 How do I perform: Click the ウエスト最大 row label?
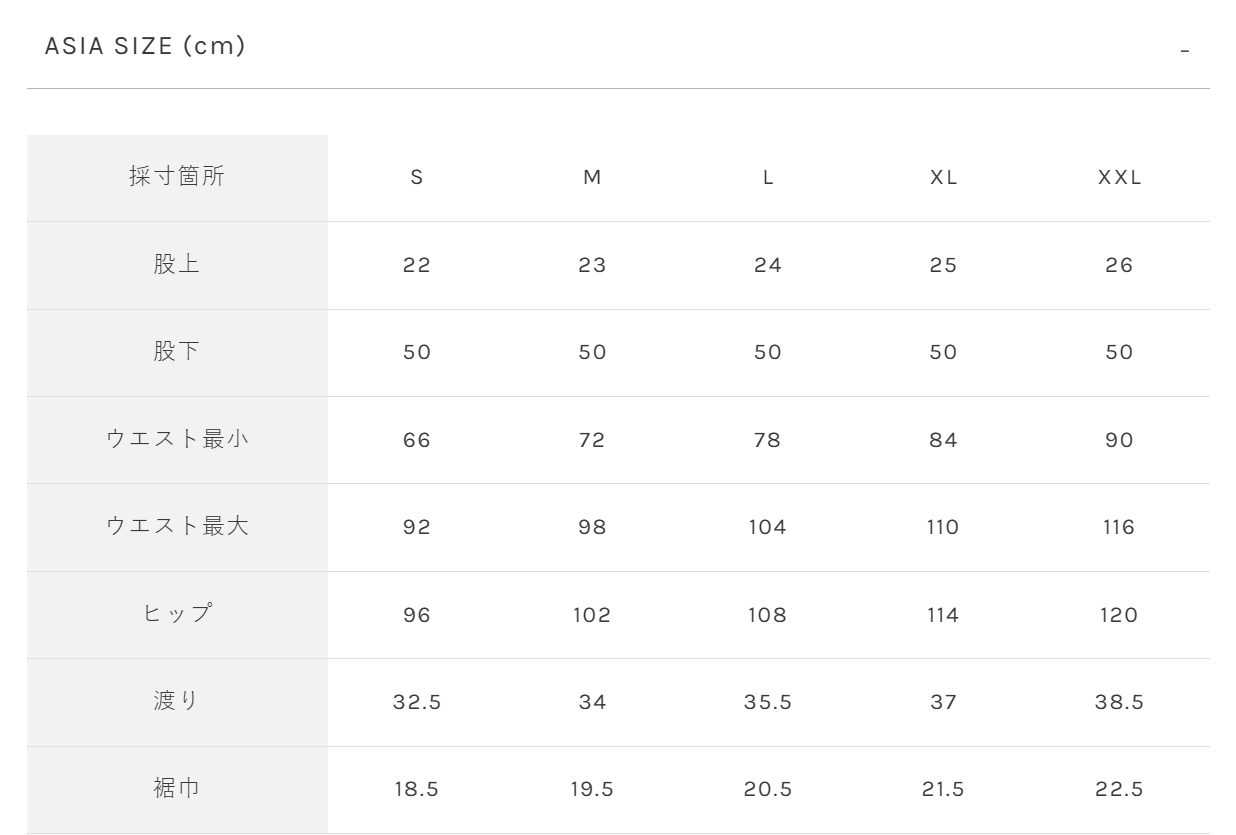tap(177, 527)
